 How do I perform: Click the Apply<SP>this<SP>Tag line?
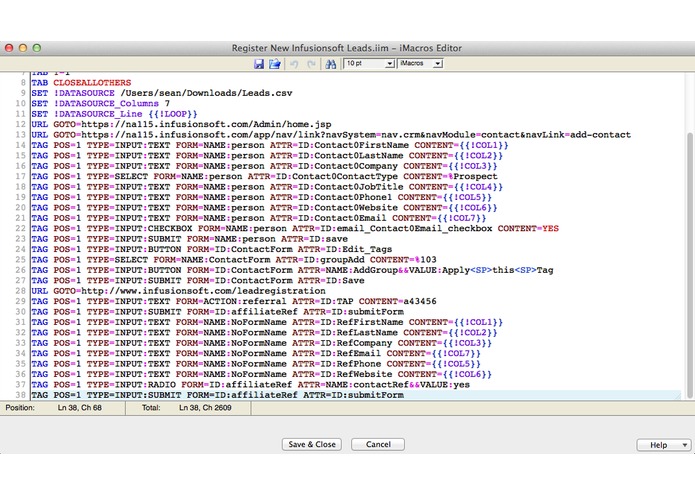coord(292,270)
